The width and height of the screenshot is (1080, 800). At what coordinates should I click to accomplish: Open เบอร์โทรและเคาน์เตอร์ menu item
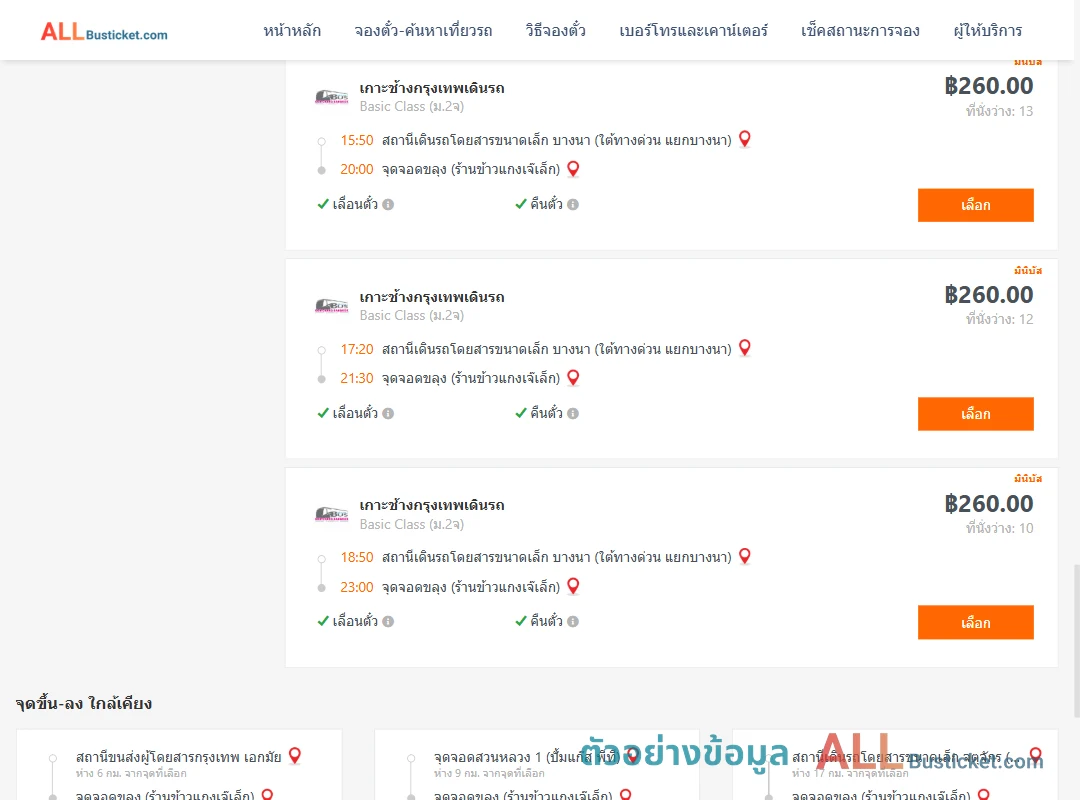click(x=693, y=31)
